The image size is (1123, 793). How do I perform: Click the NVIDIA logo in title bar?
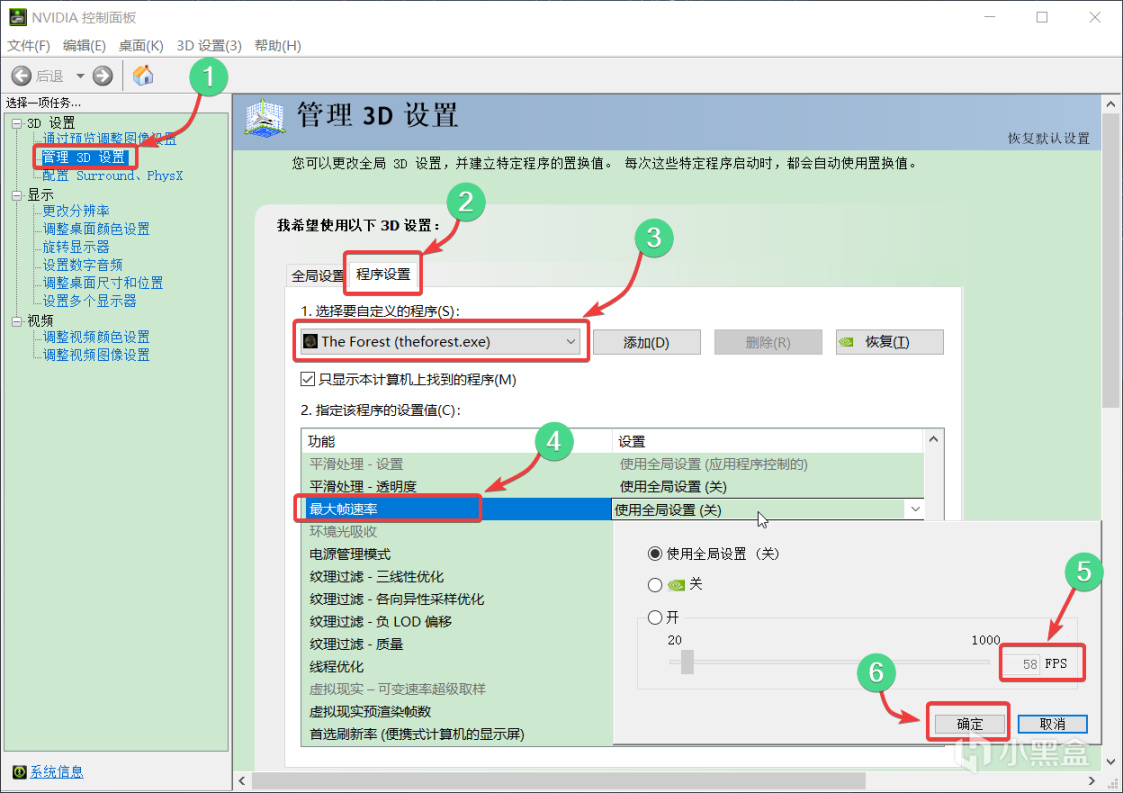coord(17,17)
